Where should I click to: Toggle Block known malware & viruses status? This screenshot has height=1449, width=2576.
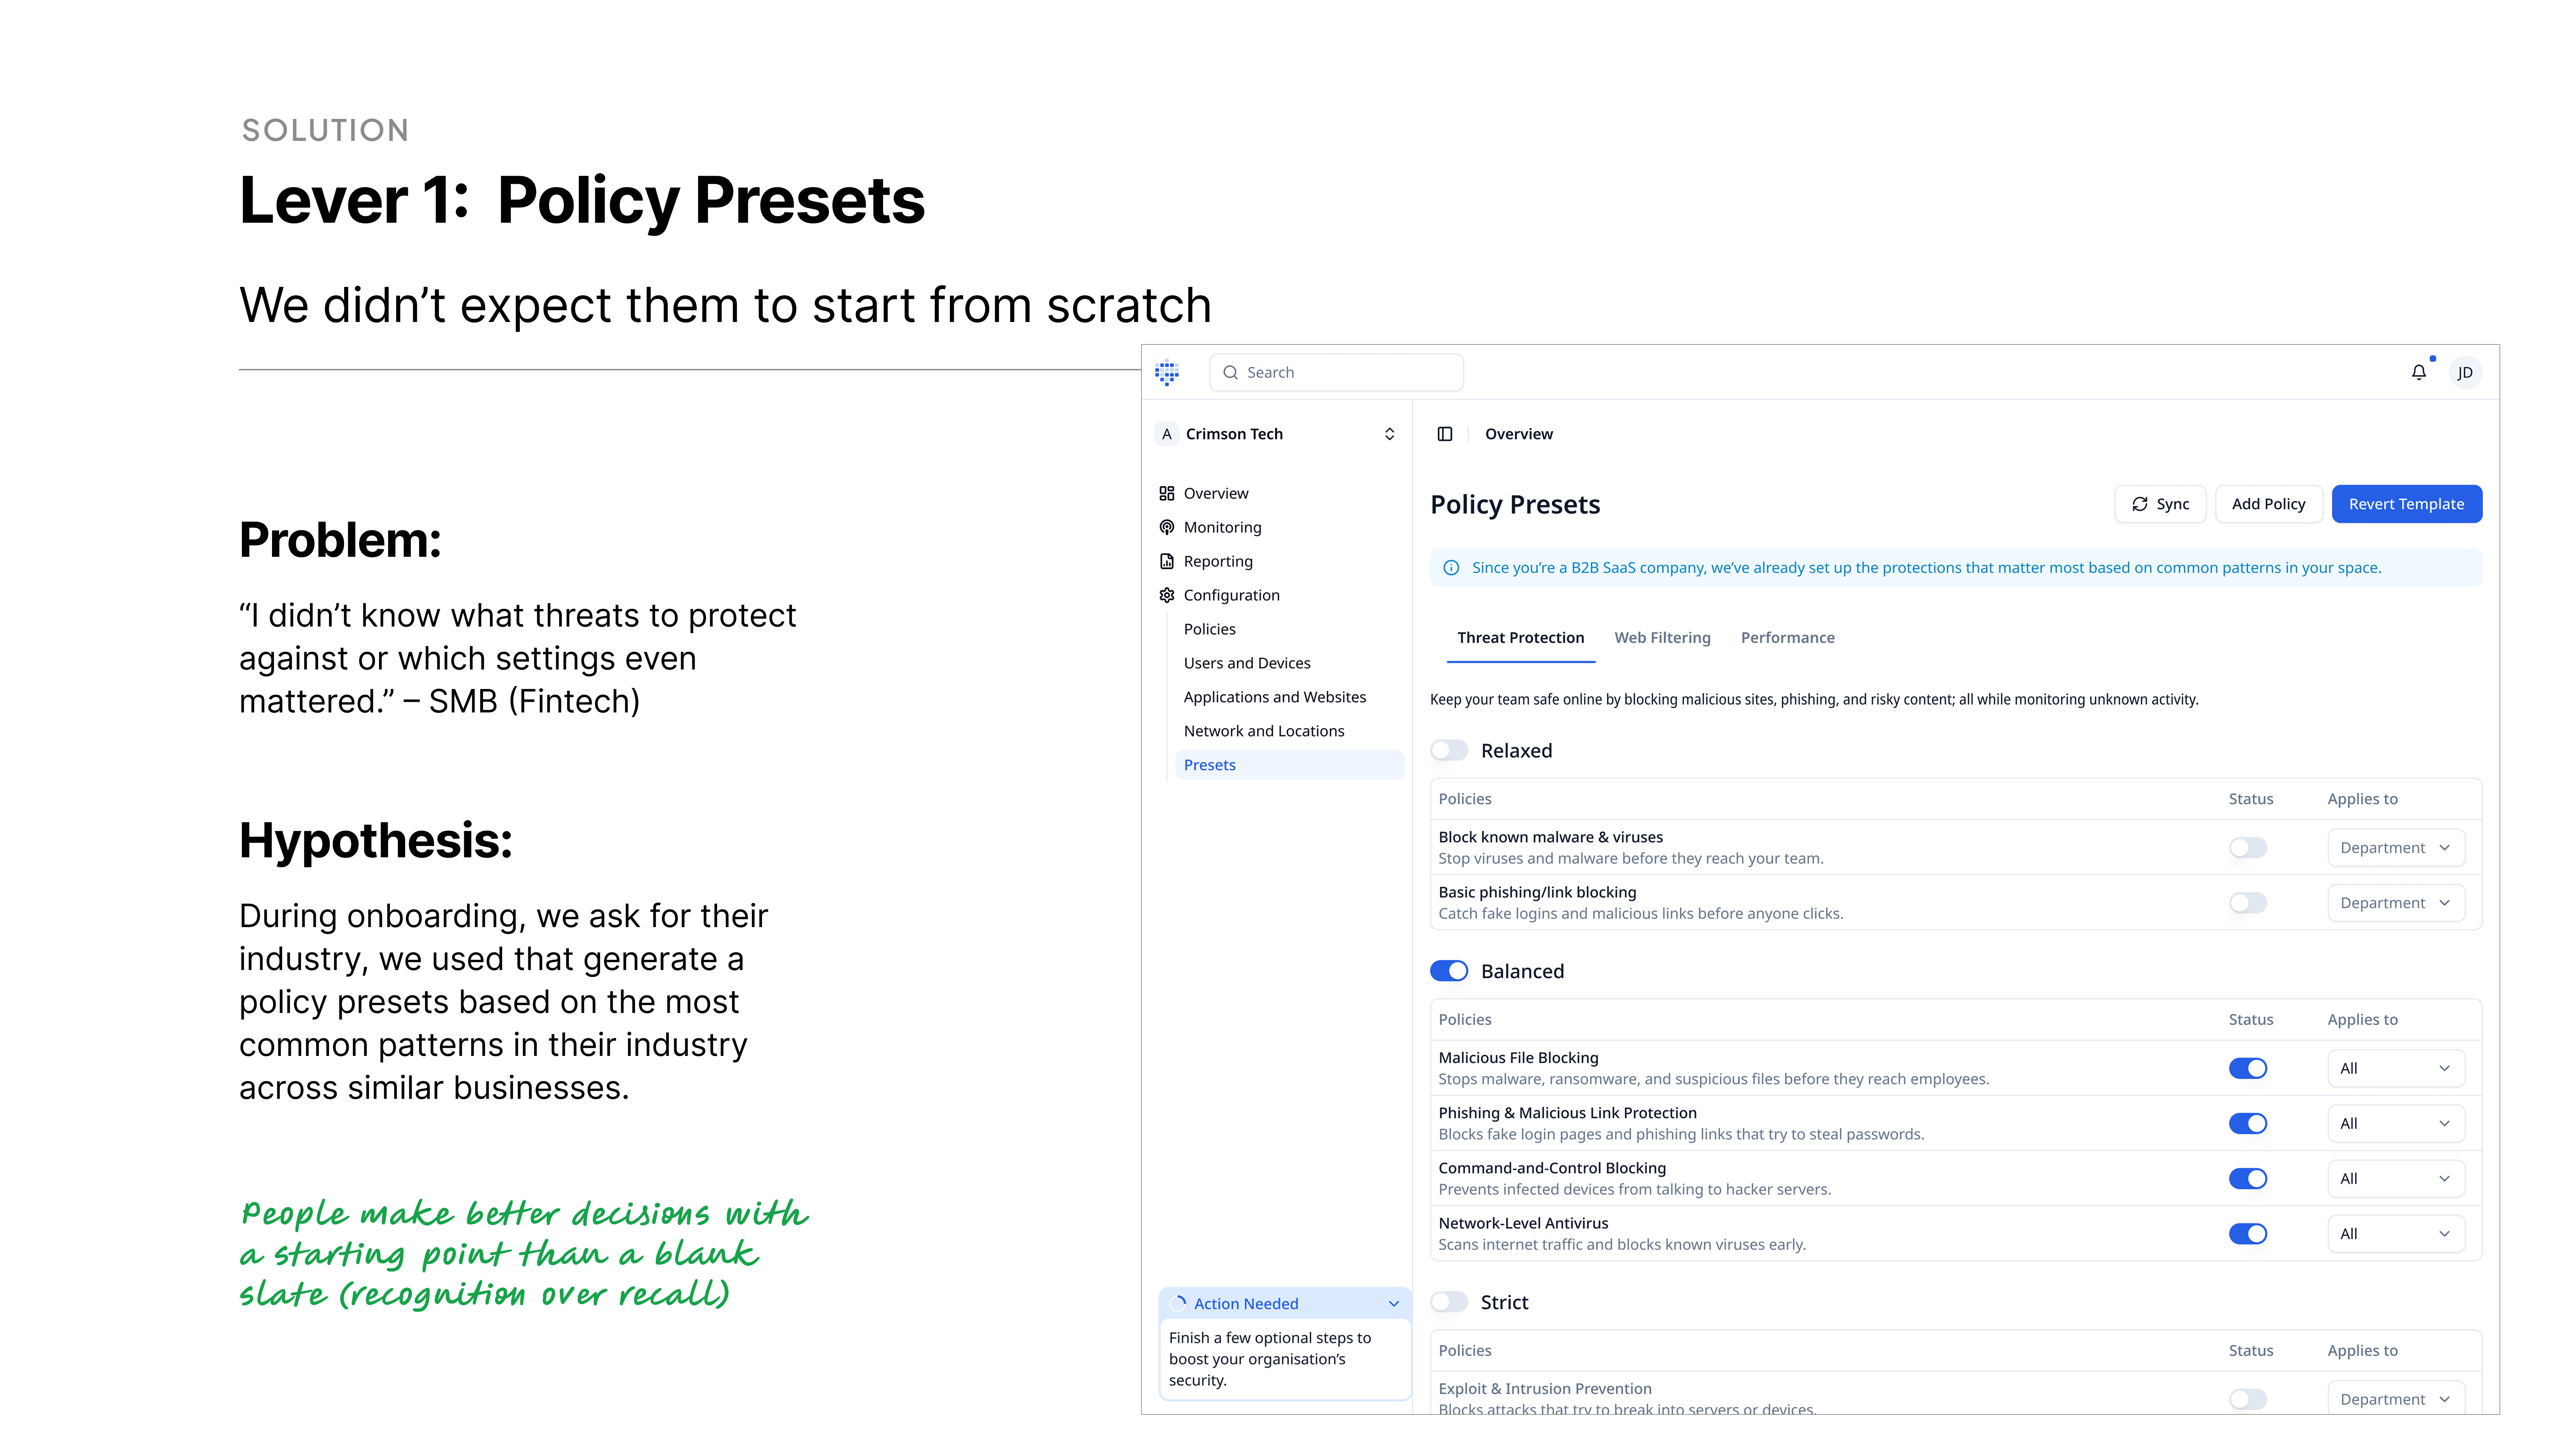[x=2248, y=848]
